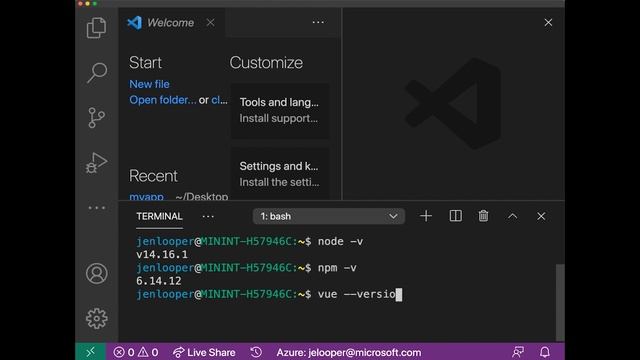
Task: Close the terminal panel
Action: tap(541, 216)
